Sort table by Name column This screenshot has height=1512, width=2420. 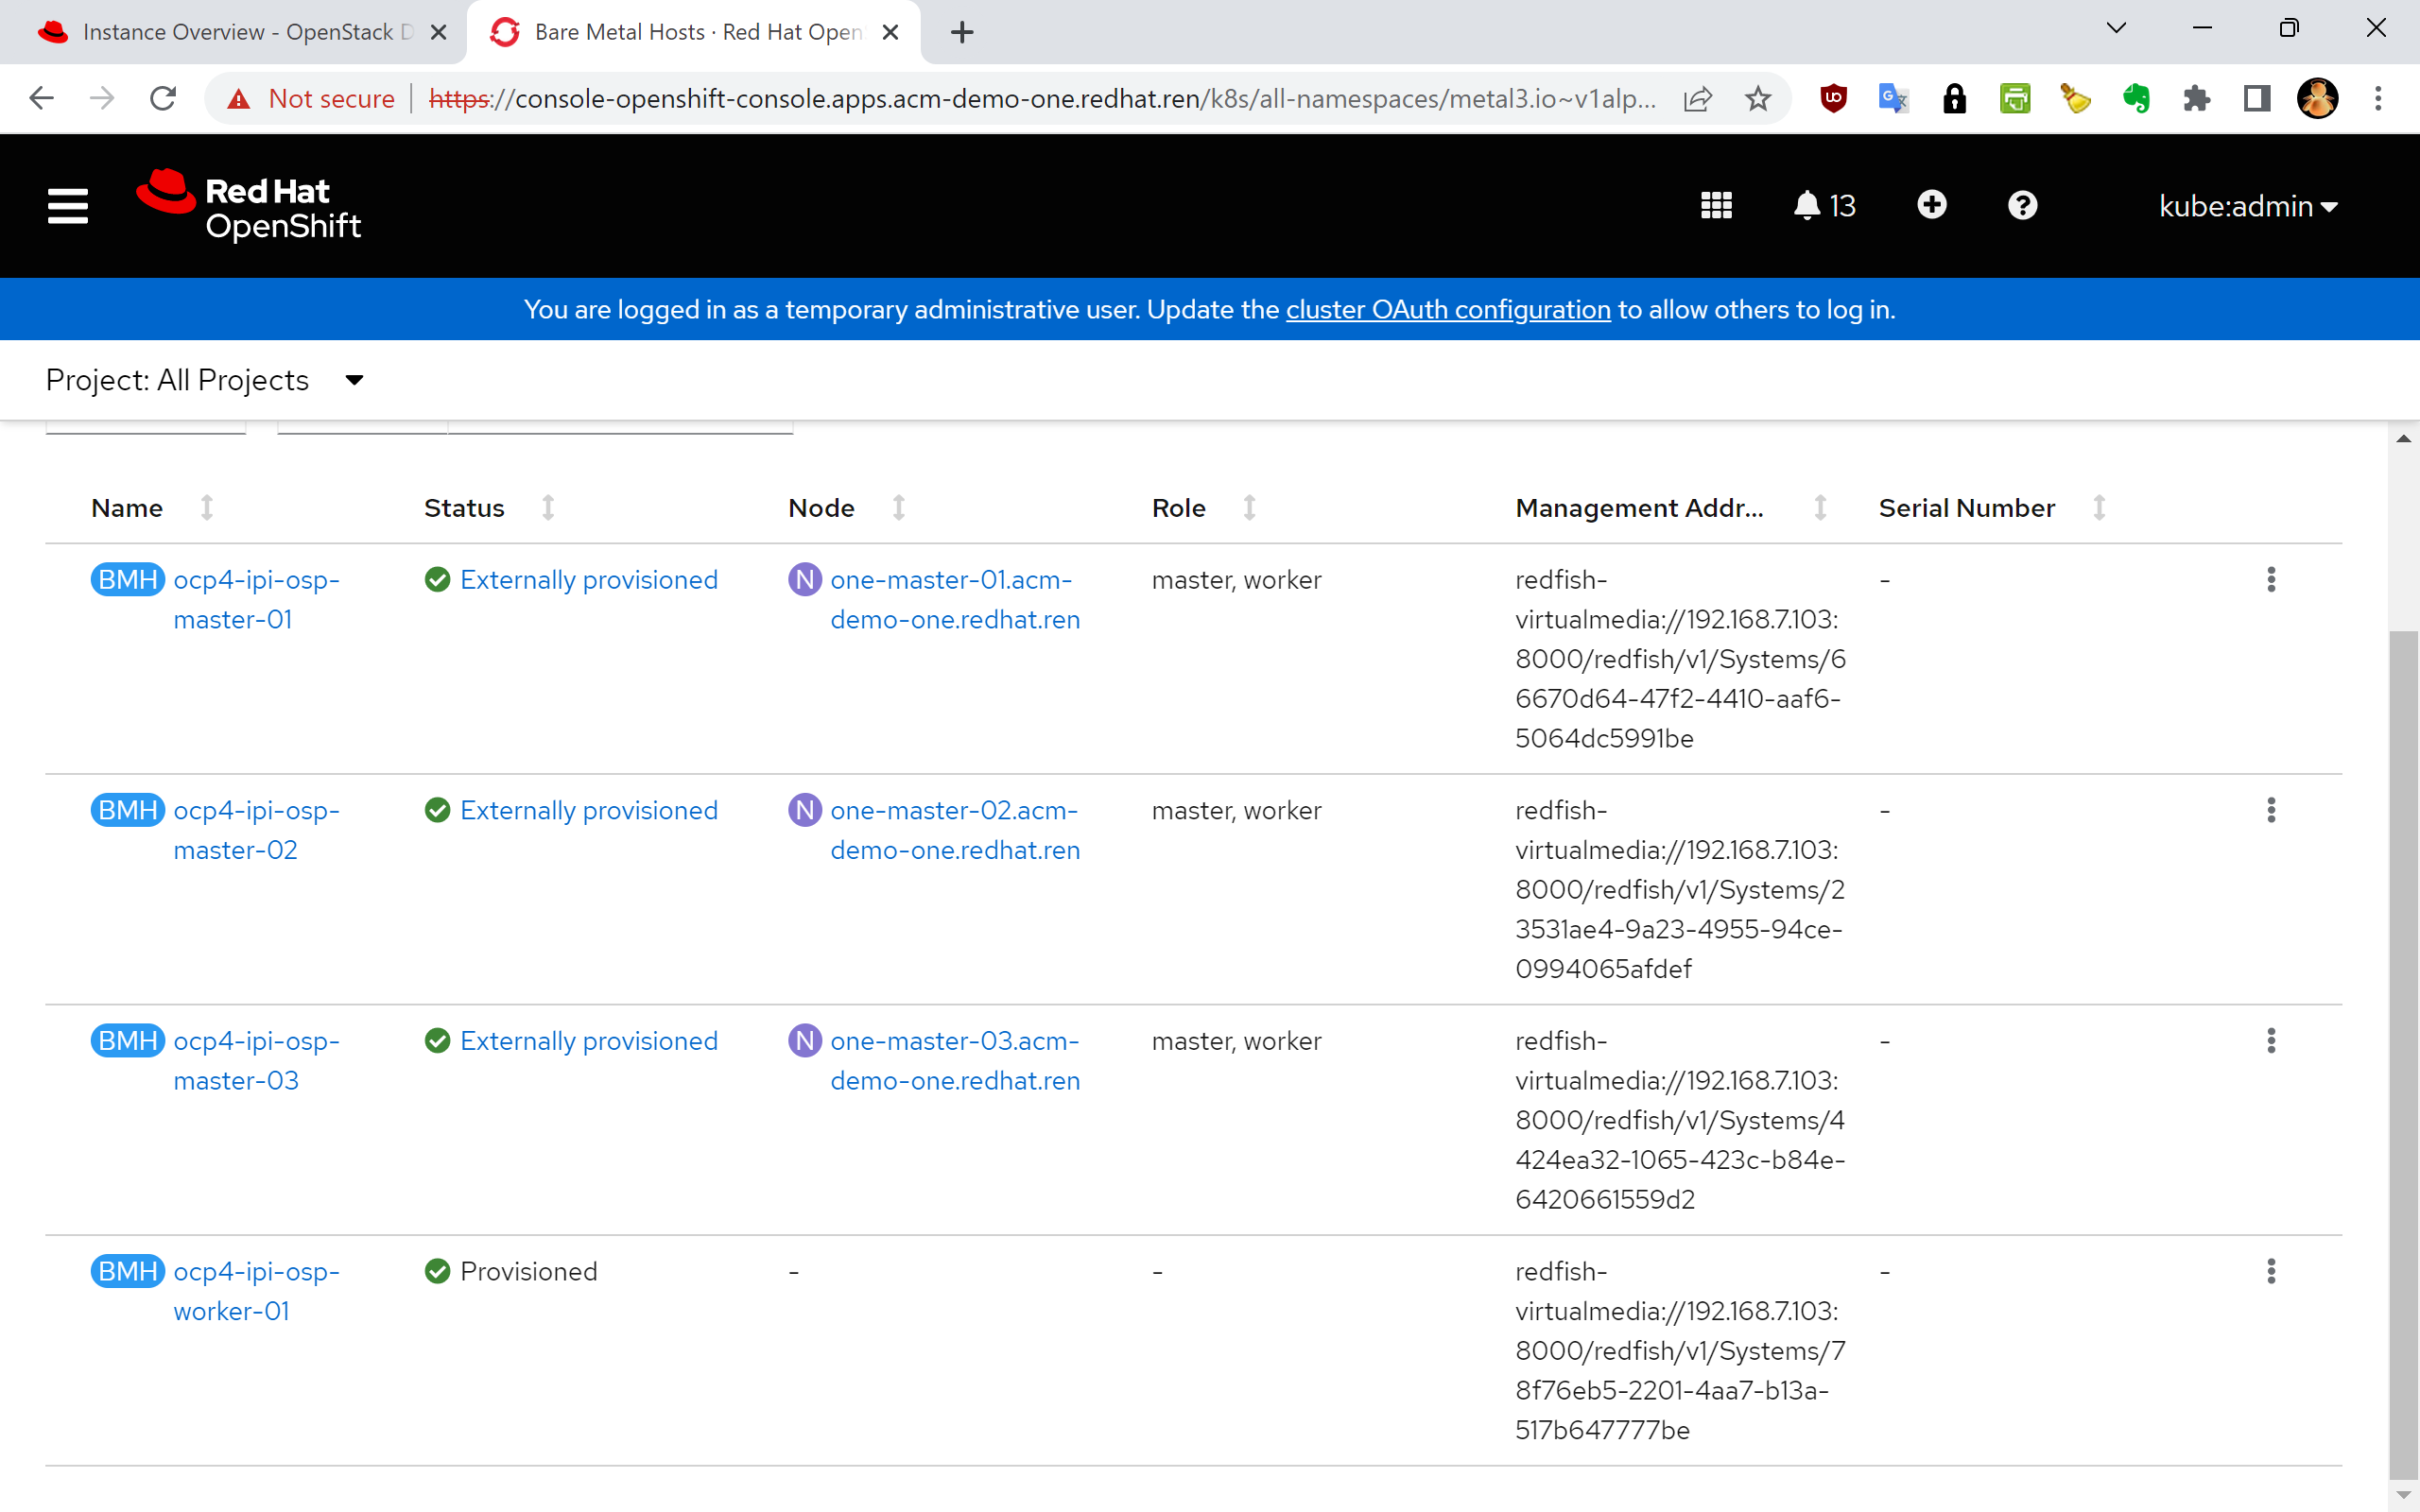pyautogui.click(x=127, y=508)
